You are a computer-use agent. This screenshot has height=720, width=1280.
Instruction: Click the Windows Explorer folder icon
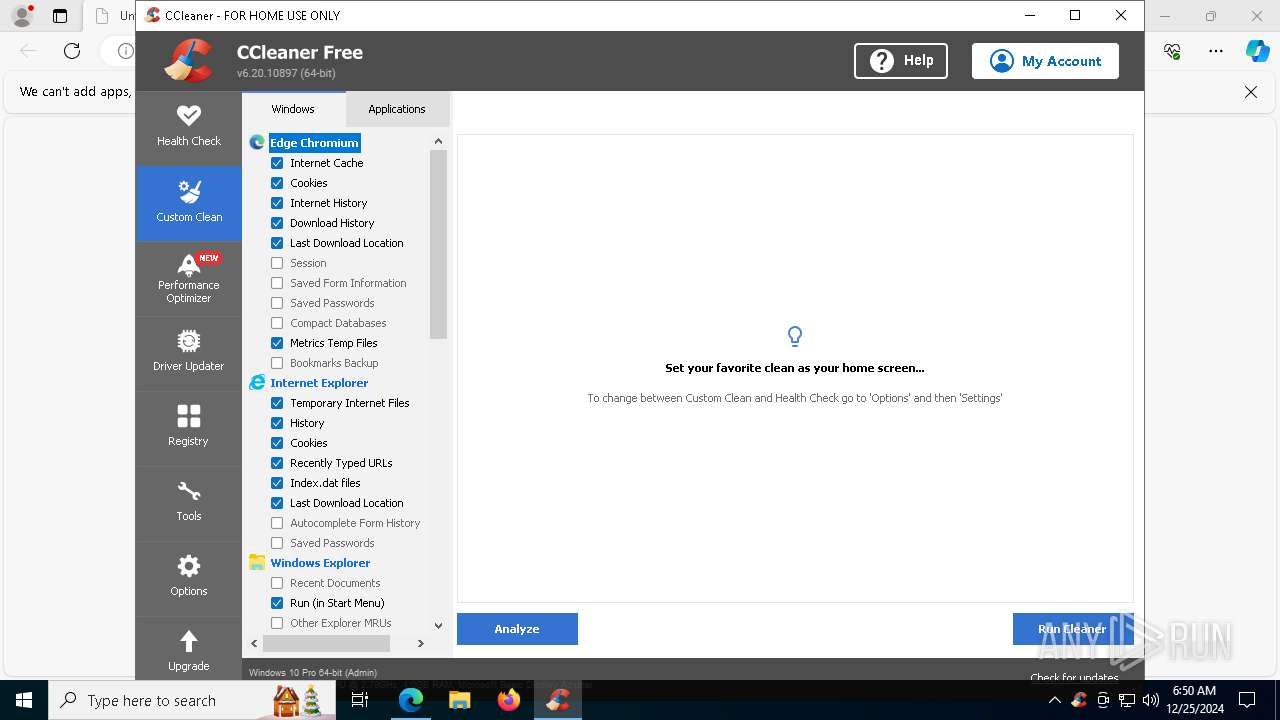257,563
